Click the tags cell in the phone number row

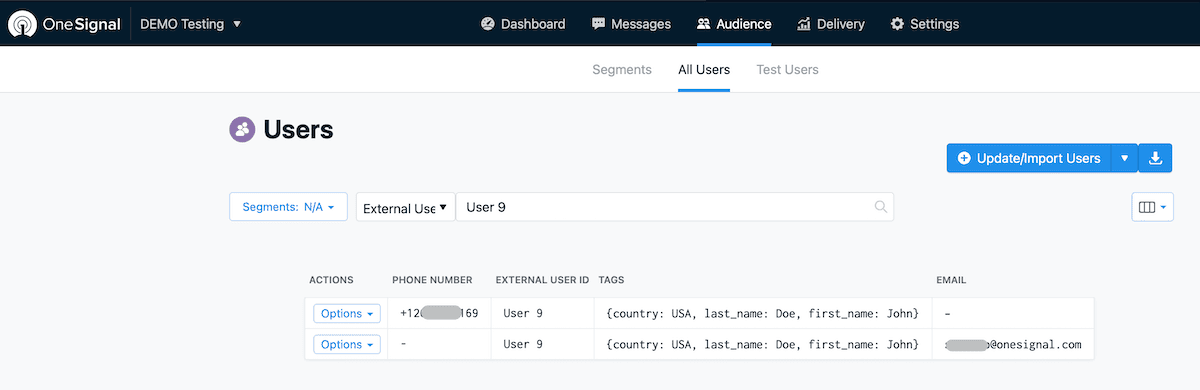point(763,313)
